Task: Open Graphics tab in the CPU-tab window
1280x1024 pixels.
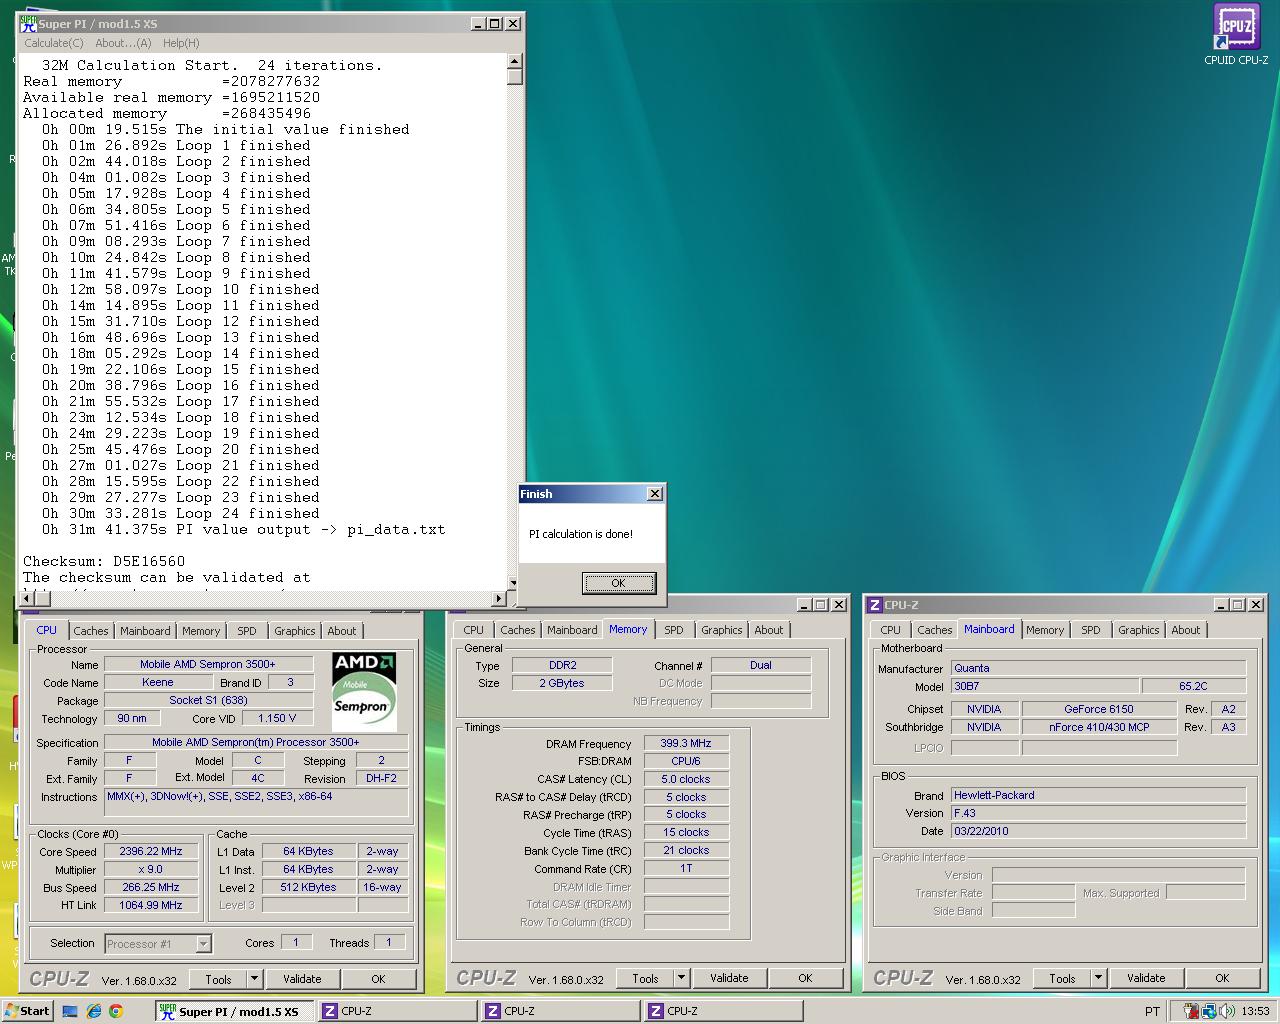Action: click(x=295, y=631)
